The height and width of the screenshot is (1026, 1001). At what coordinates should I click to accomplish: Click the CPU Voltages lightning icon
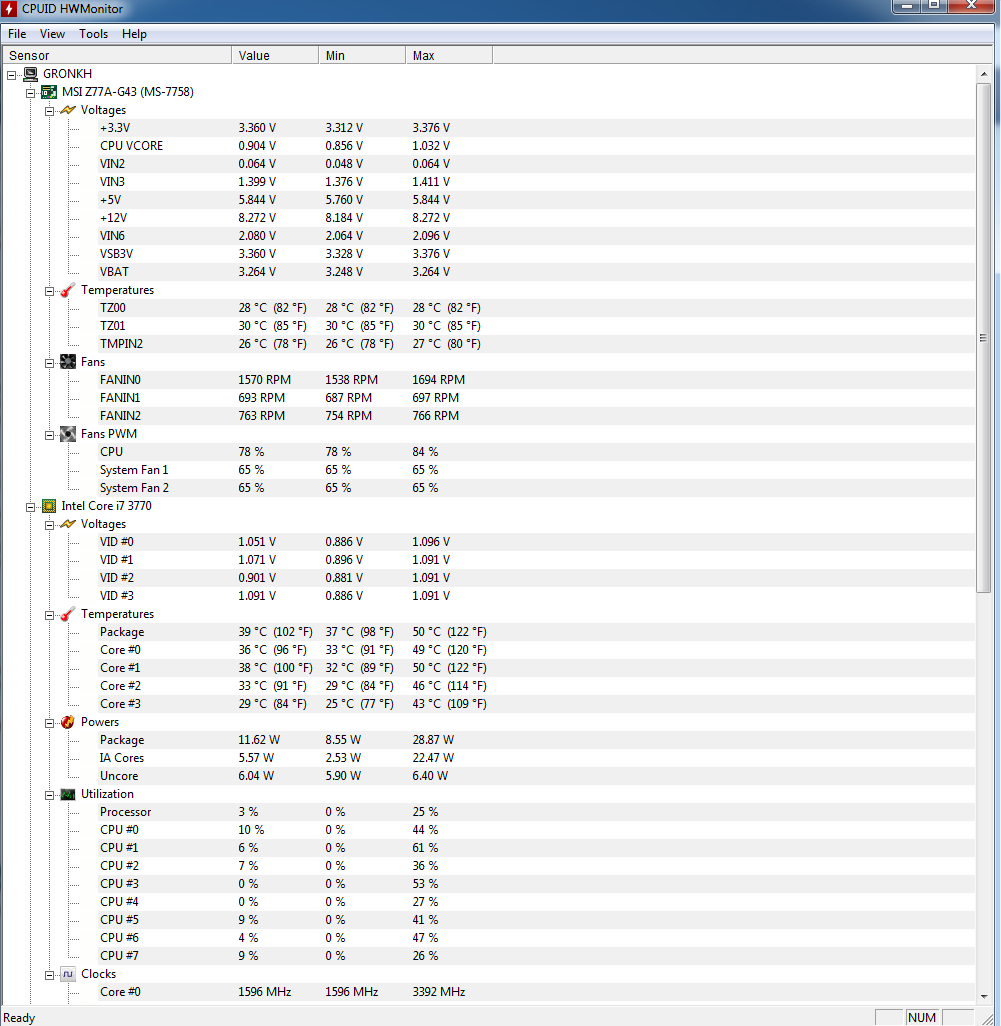tap(68, 524)
